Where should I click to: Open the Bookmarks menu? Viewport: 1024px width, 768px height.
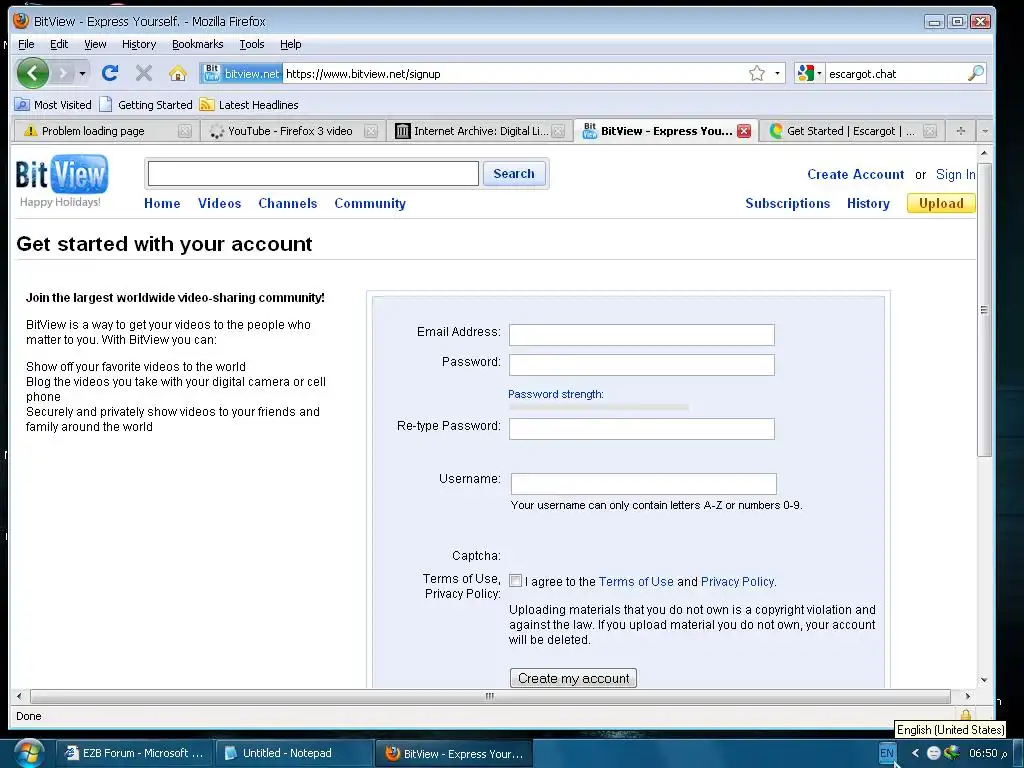197,44
